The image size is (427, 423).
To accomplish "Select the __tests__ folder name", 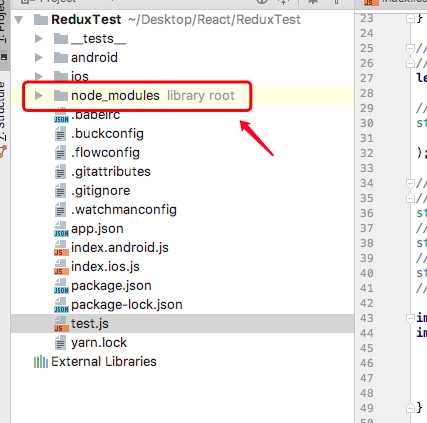I will click(98, 39).
